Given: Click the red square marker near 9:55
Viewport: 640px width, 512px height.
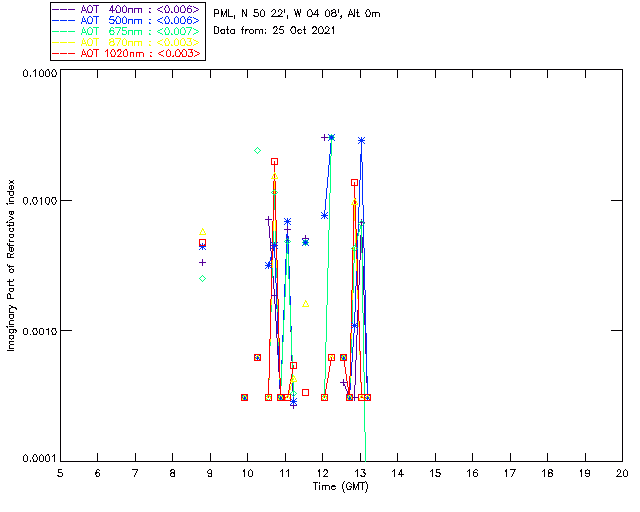Looking at the screenshot, I should click(x=244, y=397).
